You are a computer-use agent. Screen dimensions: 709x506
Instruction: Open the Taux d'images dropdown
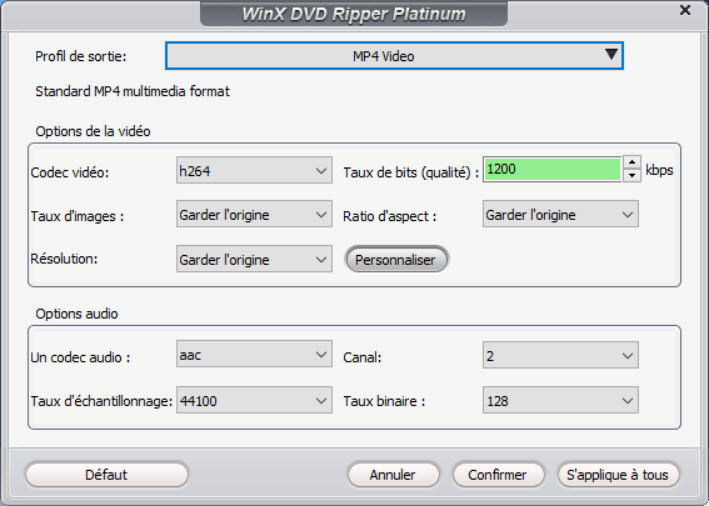click(x=253, y=214)
